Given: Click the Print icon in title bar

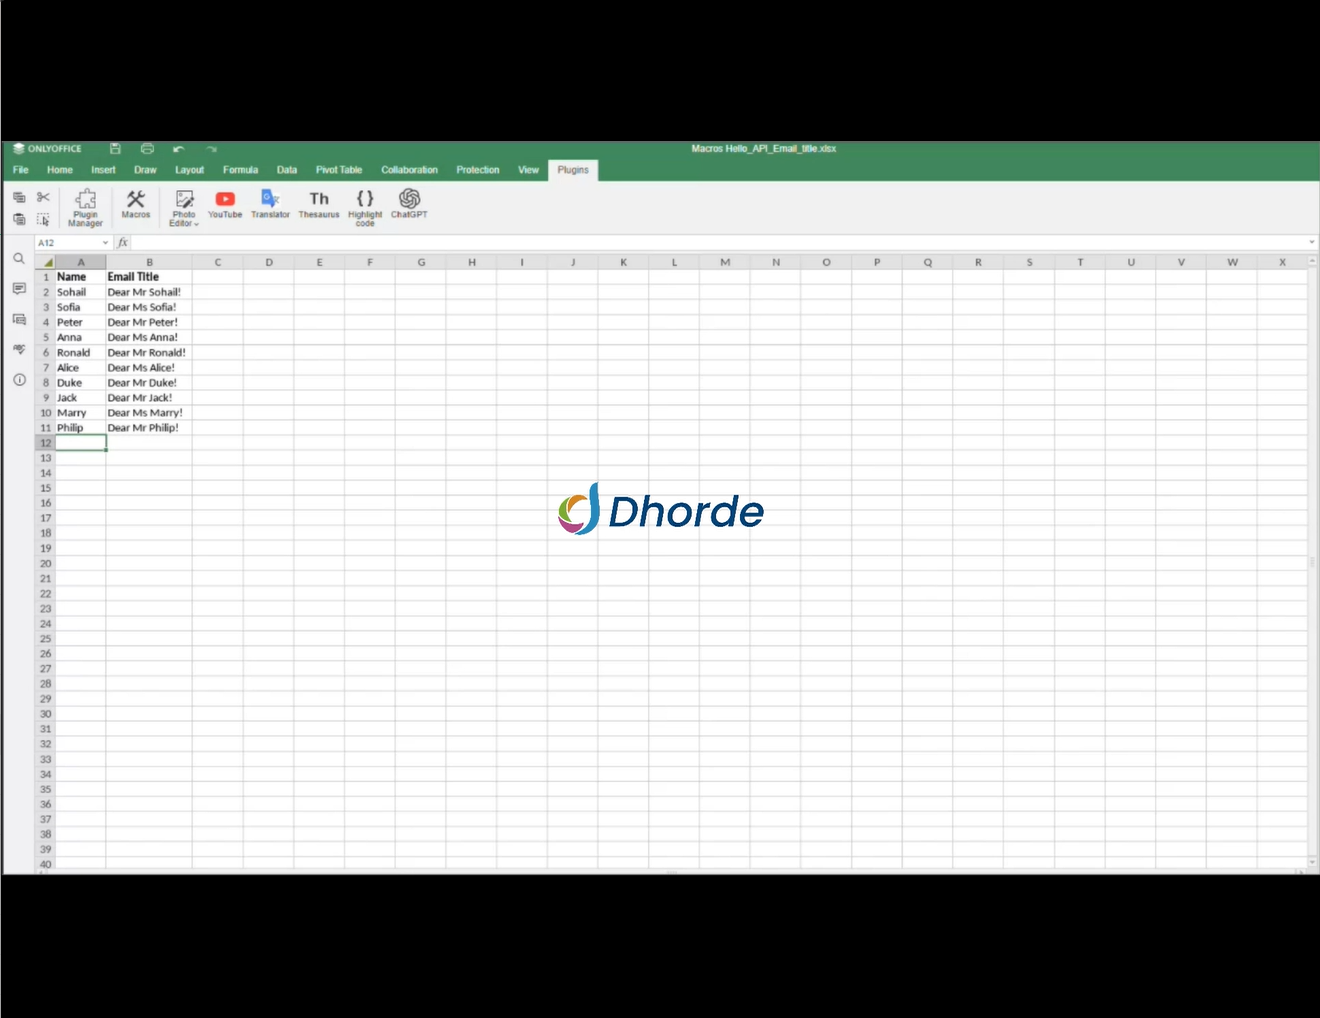Looking at the screenshot, I should [147, 149].
